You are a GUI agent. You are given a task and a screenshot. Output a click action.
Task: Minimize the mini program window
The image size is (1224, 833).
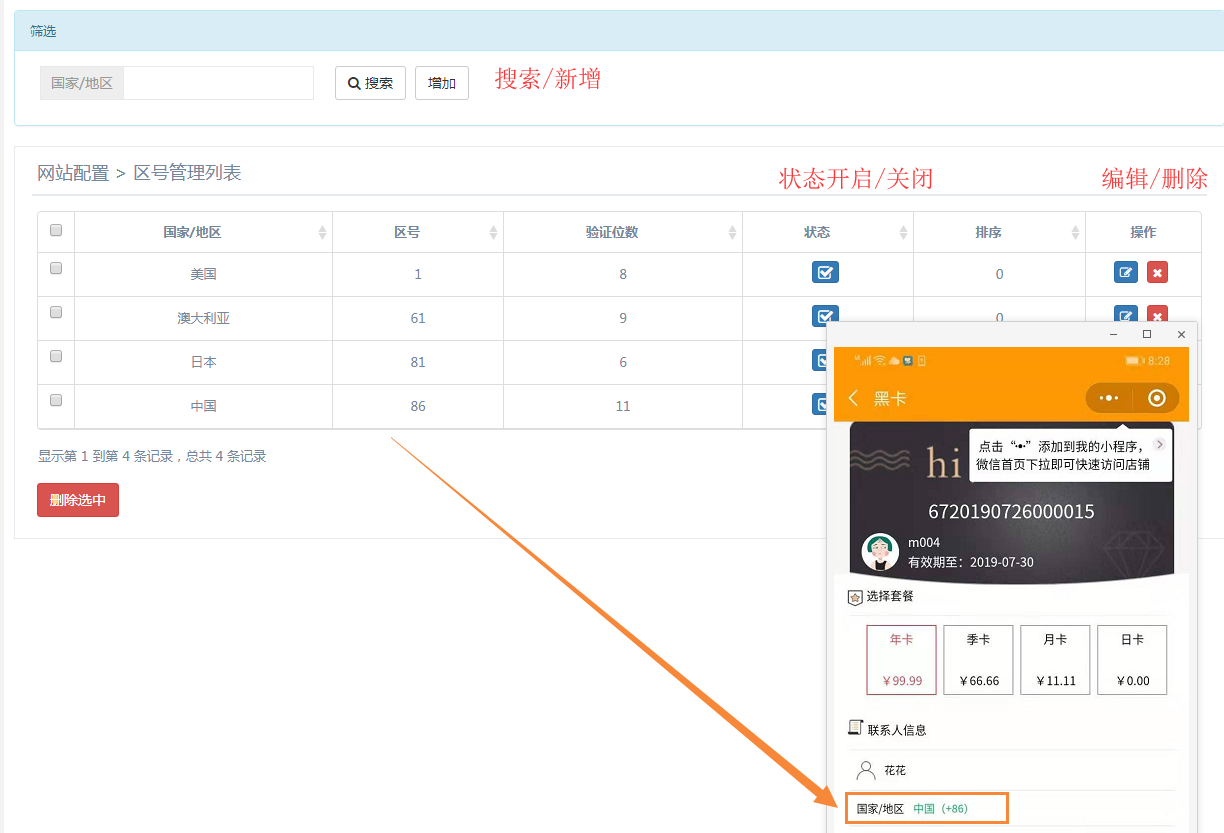1114,334
